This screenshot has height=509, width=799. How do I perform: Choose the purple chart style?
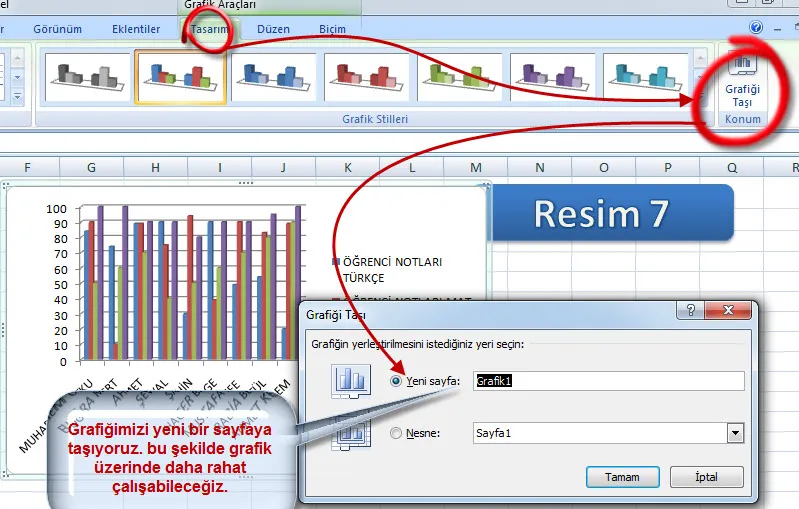tap(553, 77)
